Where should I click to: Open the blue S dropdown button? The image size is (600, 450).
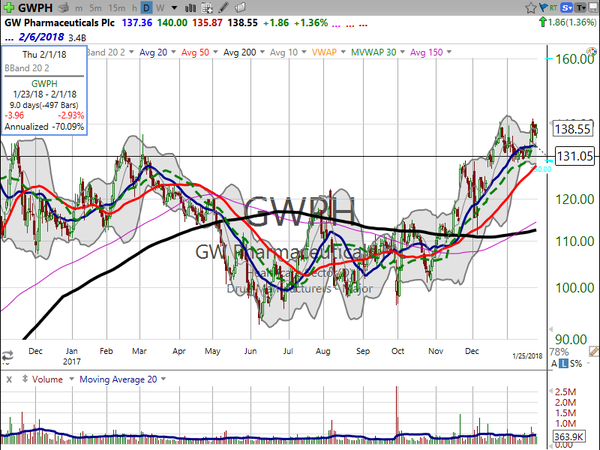point(566,8)
